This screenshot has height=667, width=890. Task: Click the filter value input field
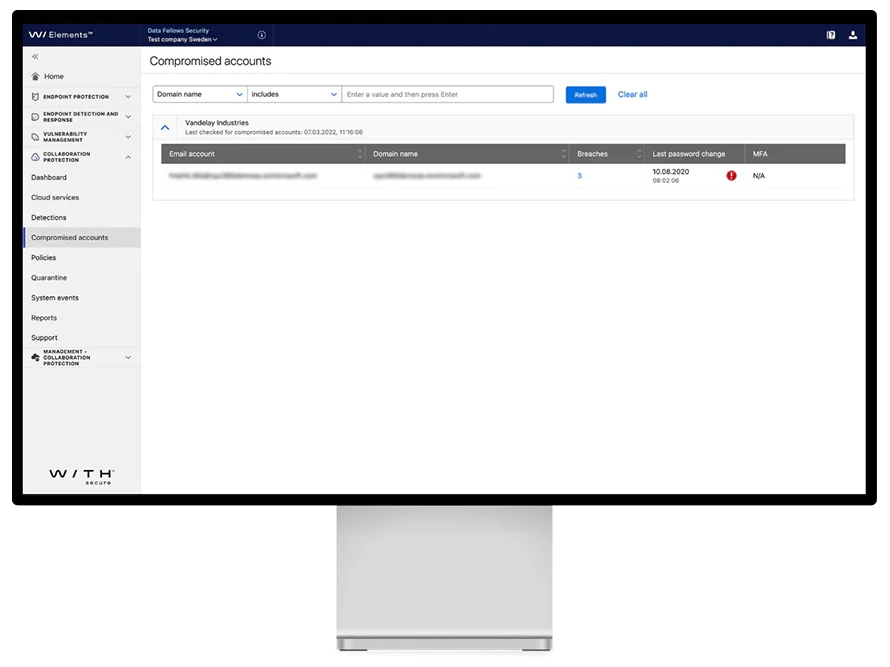tap(448, 94)
